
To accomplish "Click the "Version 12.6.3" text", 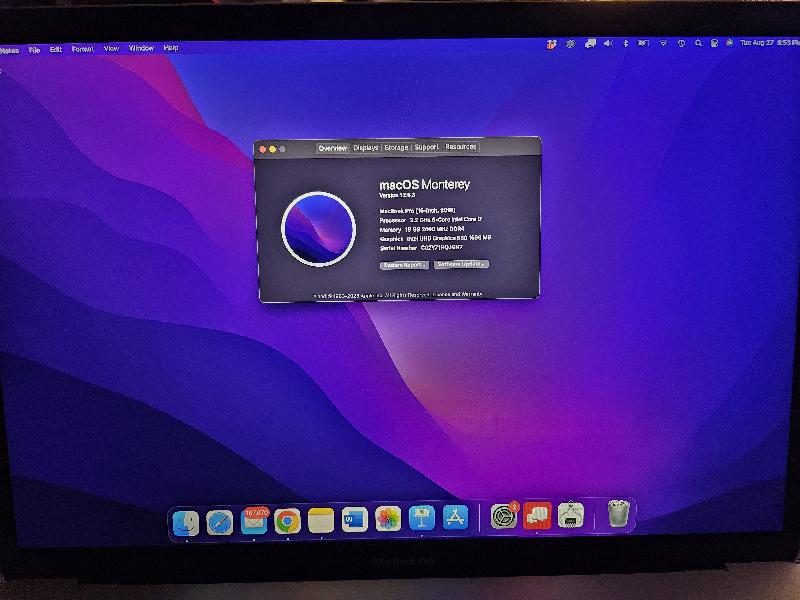I will tap(397, 195).
